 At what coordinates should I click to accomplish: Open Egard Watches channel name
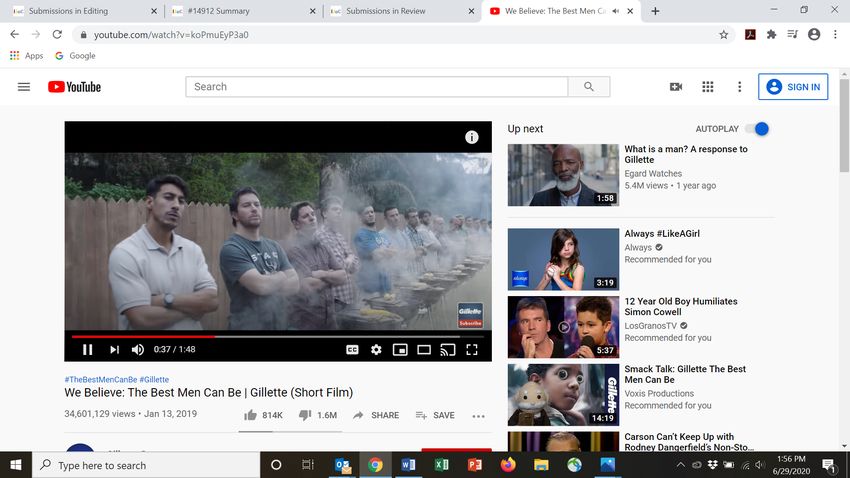pos(653,173)
